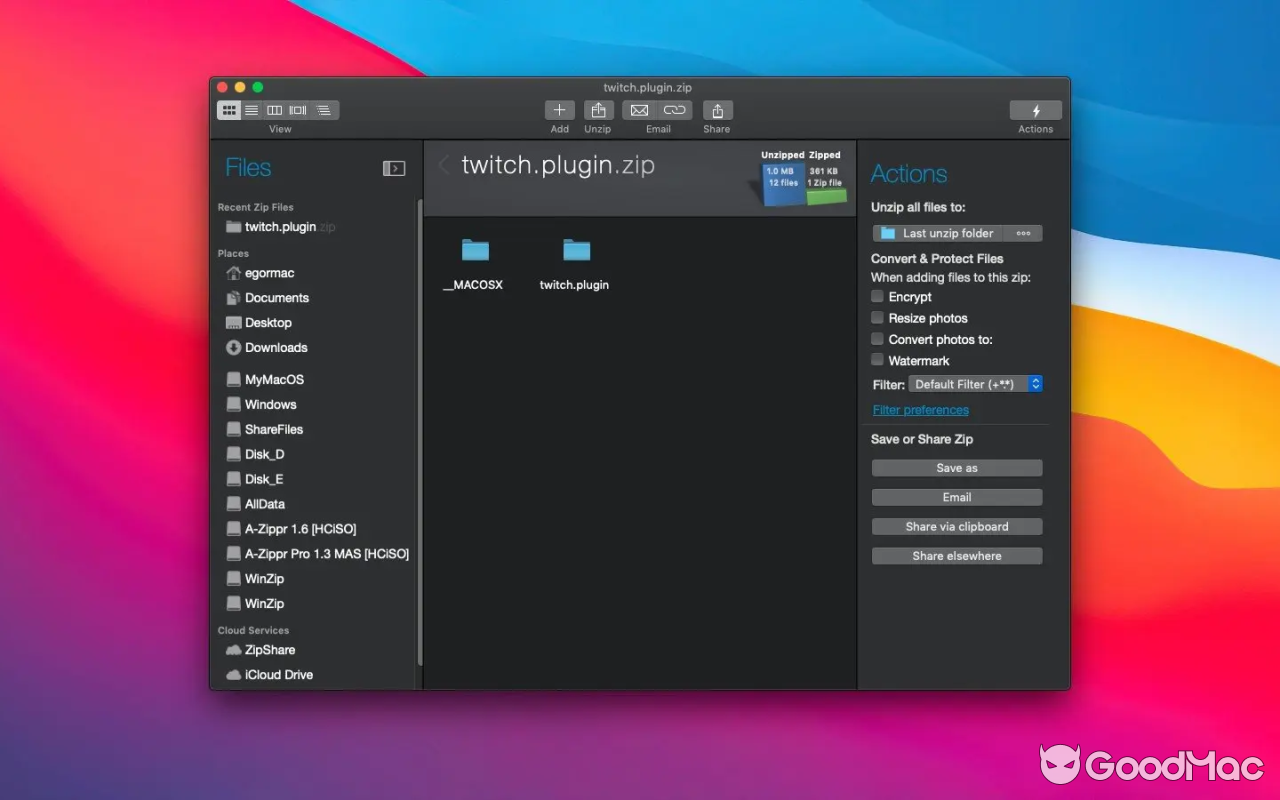Click the Add toolbar icon
The height and width of the screenshot is (800, 1280).
(x=559, y=110)
